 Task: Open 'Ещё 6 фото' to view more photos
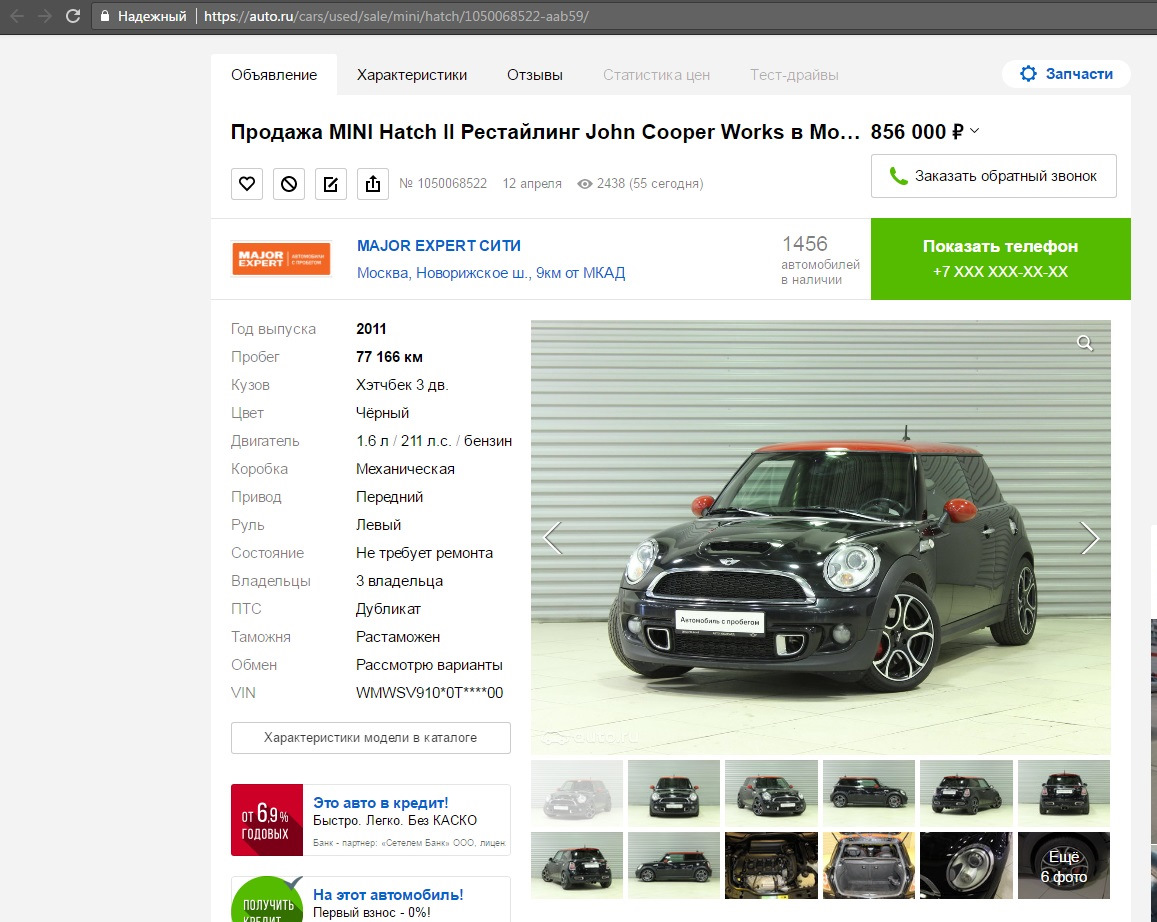[x=1063, y=865]
